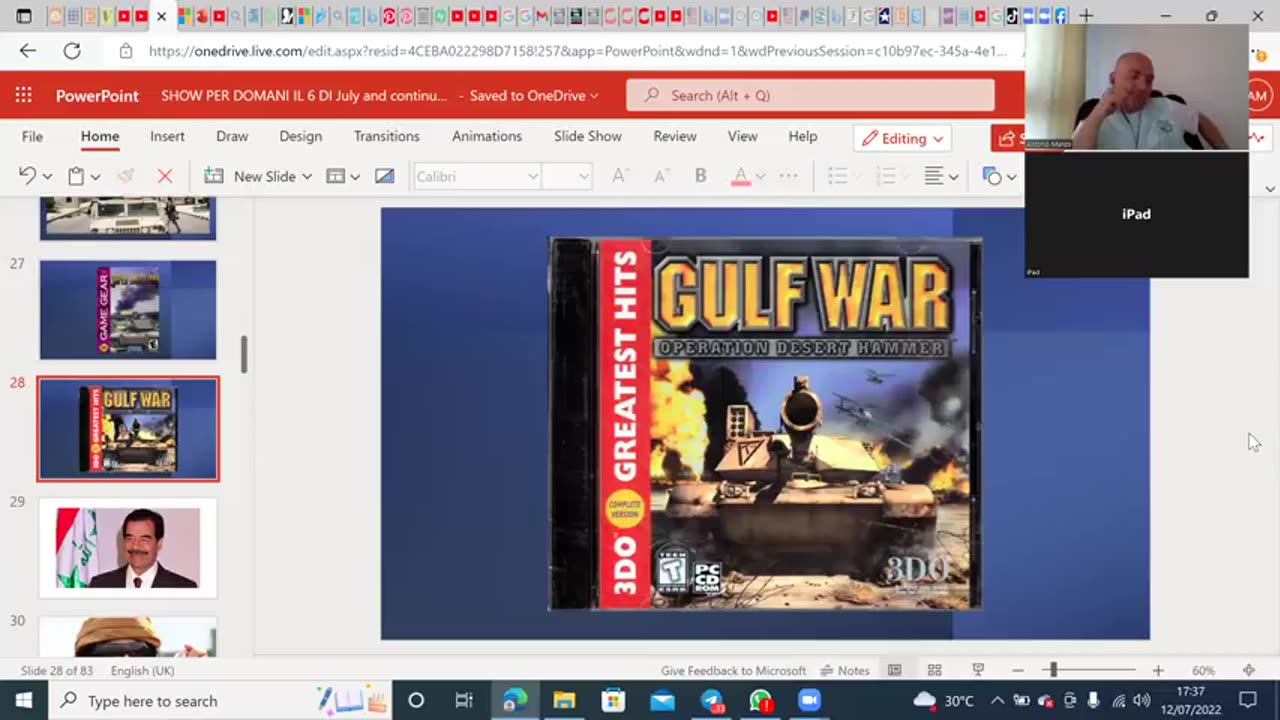Open WhatsApp from the taskbar
The height and width of the screenshot is (720, 1280).
(x=761, y=700)
